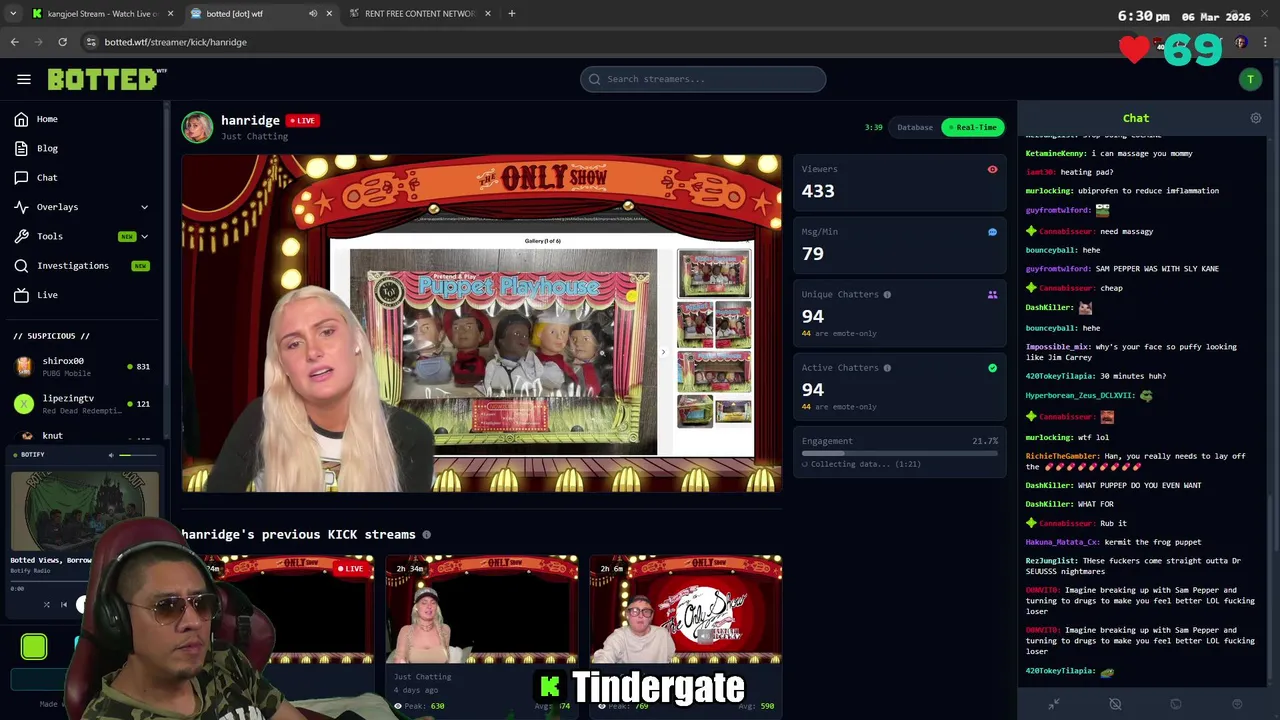Click the Msg/Min chat bubble icon

pyautogui.click(x=992, y=232)
